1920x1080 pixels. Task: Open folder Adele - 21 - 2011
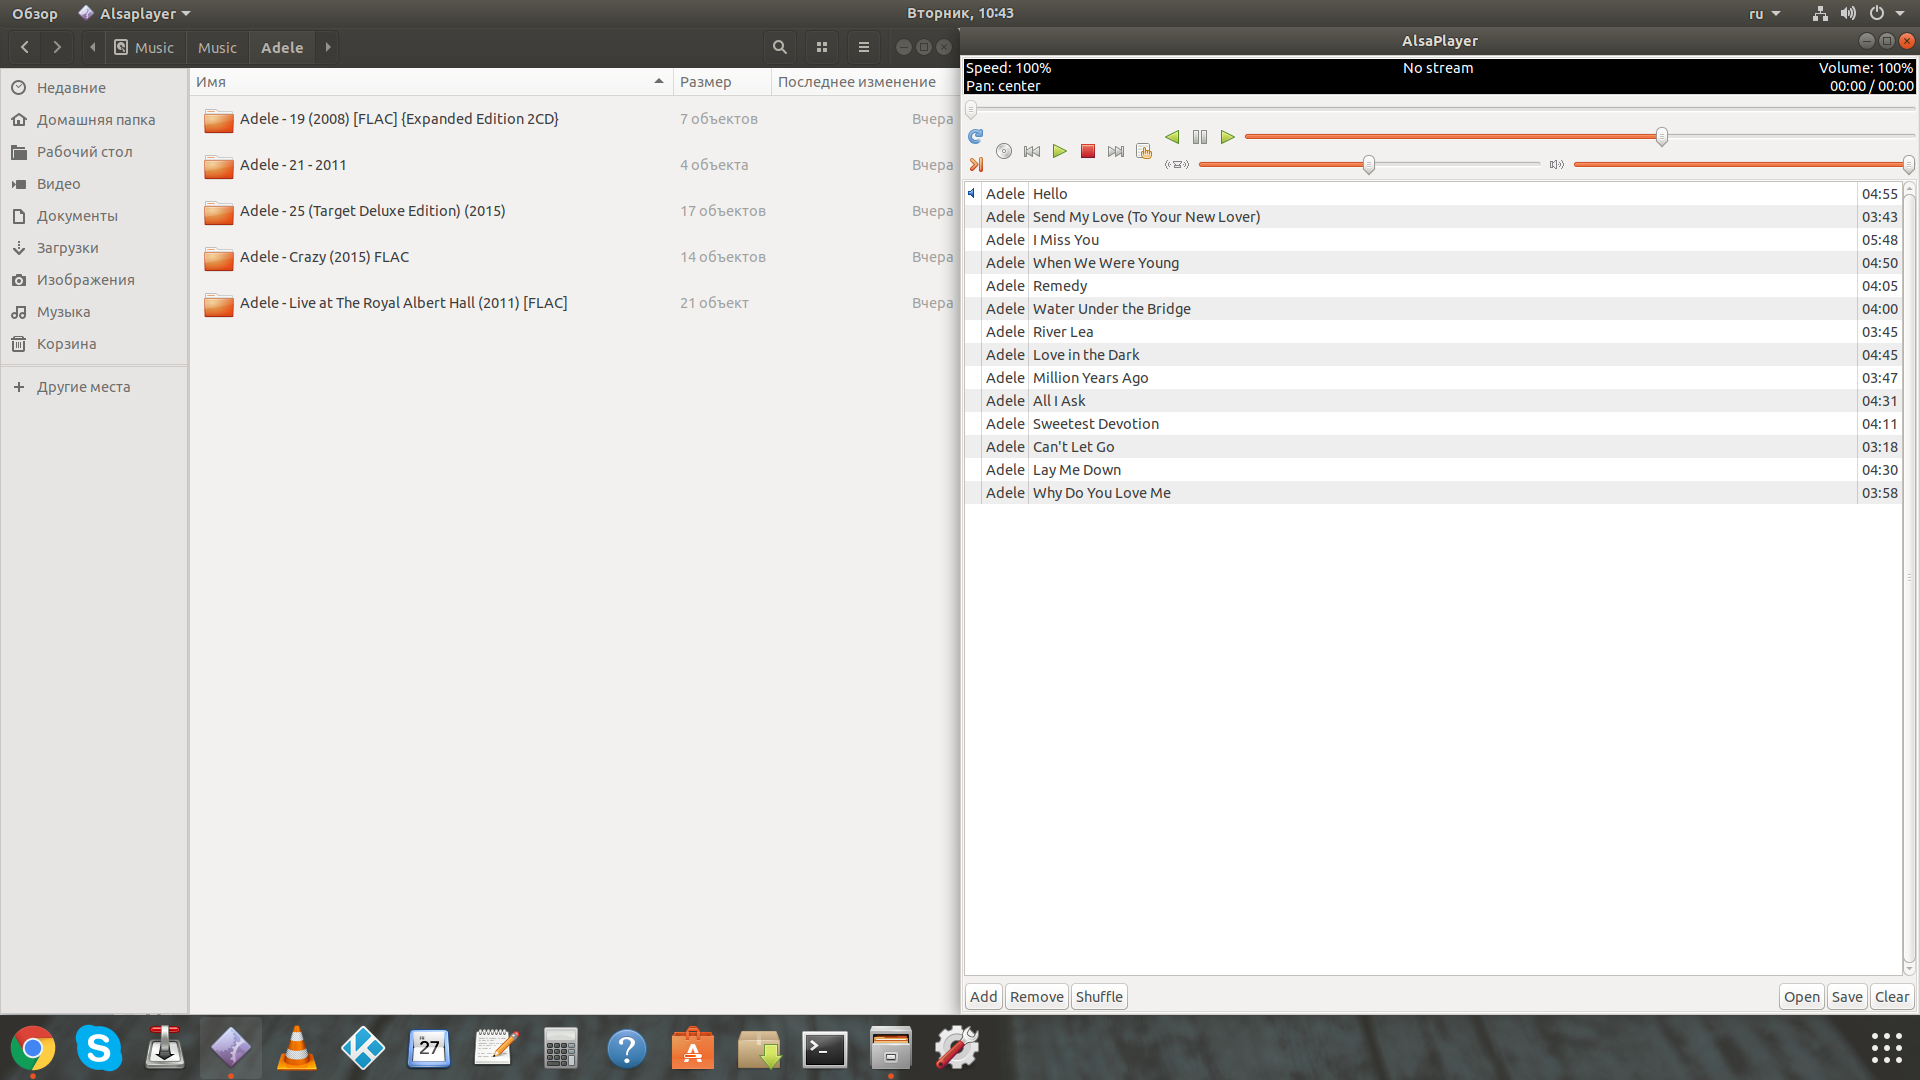[574, 165]
